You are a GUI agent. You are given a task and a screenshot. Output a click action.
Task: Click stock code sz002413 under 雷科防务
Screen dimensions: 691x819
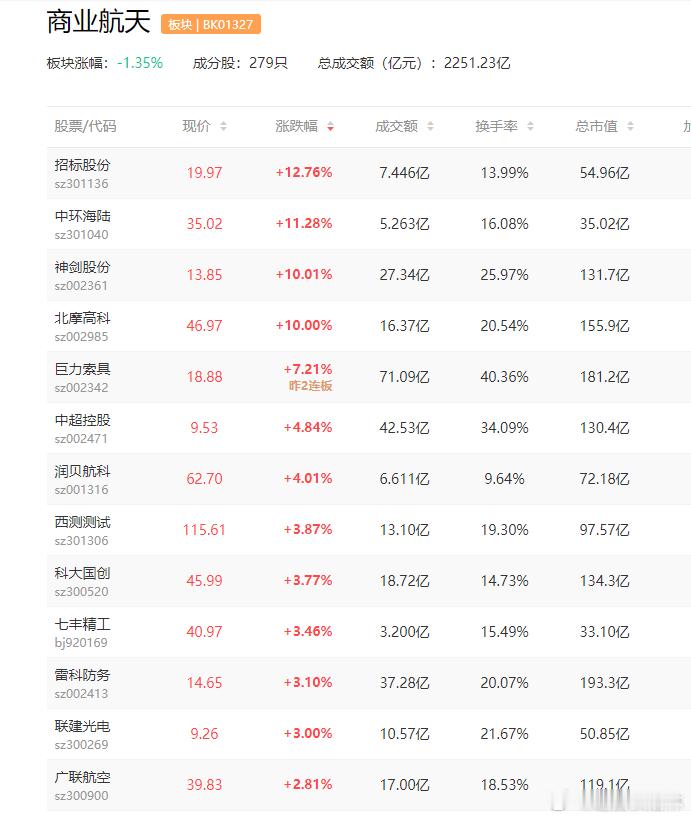pos(81,694)
